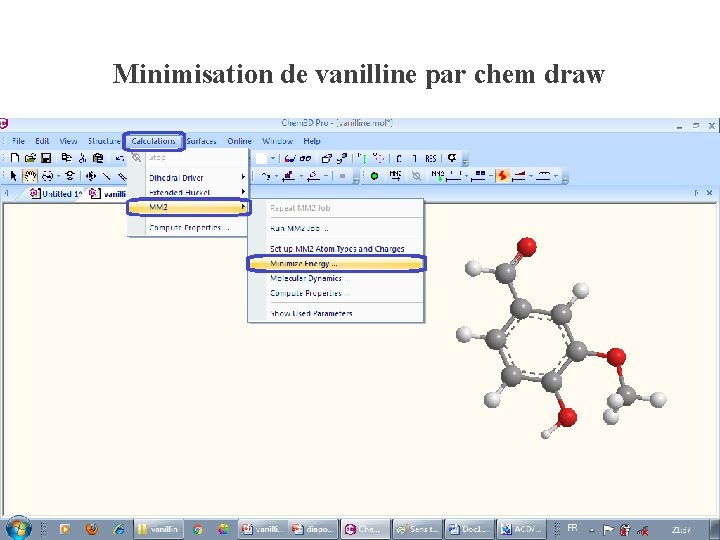Click the hydroxyl oxygen atom in molecule
The image size is (720, 540).
pos(568,416)
